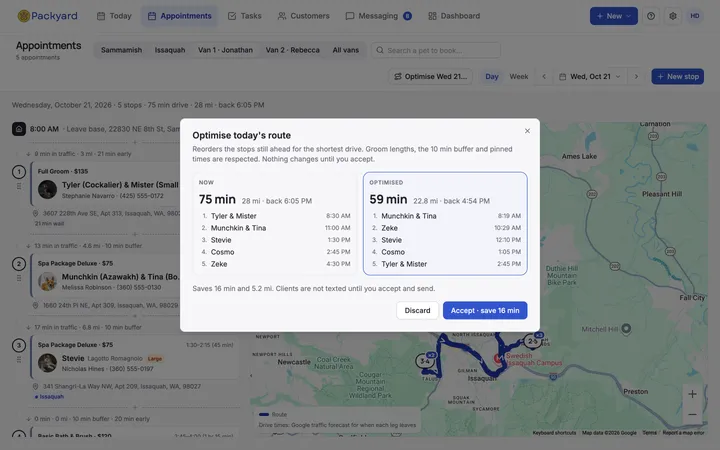
Task: Zoom out on the map
Action: coord(692,415)
